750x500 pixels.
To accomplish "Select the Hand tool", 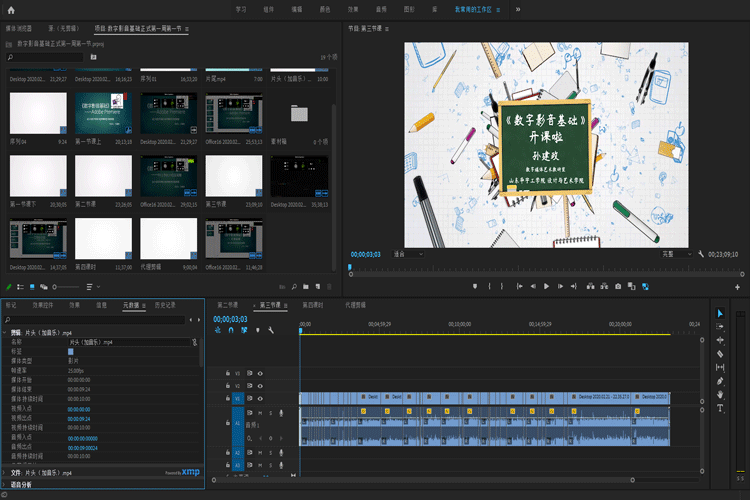I will 720,395.
